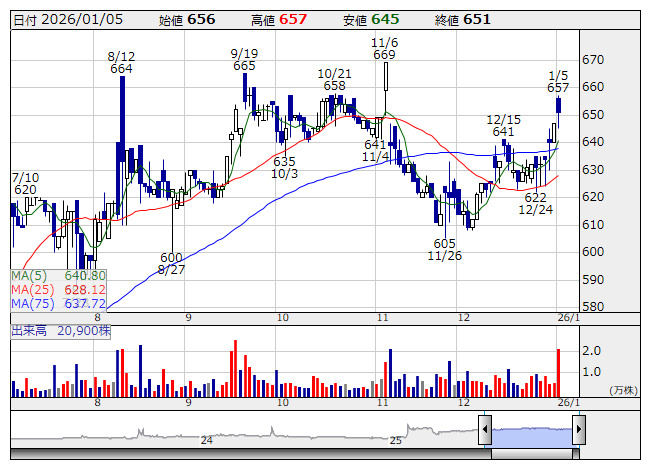Click the left range handle on navigator

[x=485, y=431]
